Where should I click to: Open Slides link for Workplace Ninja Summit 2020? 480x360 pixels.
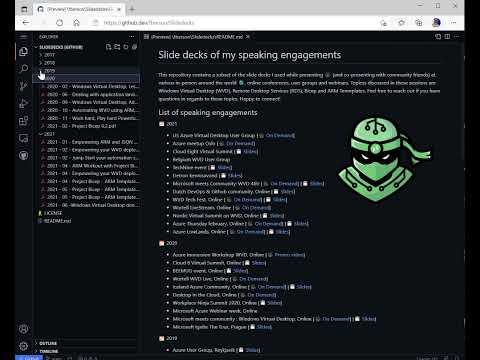tap(274, 303)
